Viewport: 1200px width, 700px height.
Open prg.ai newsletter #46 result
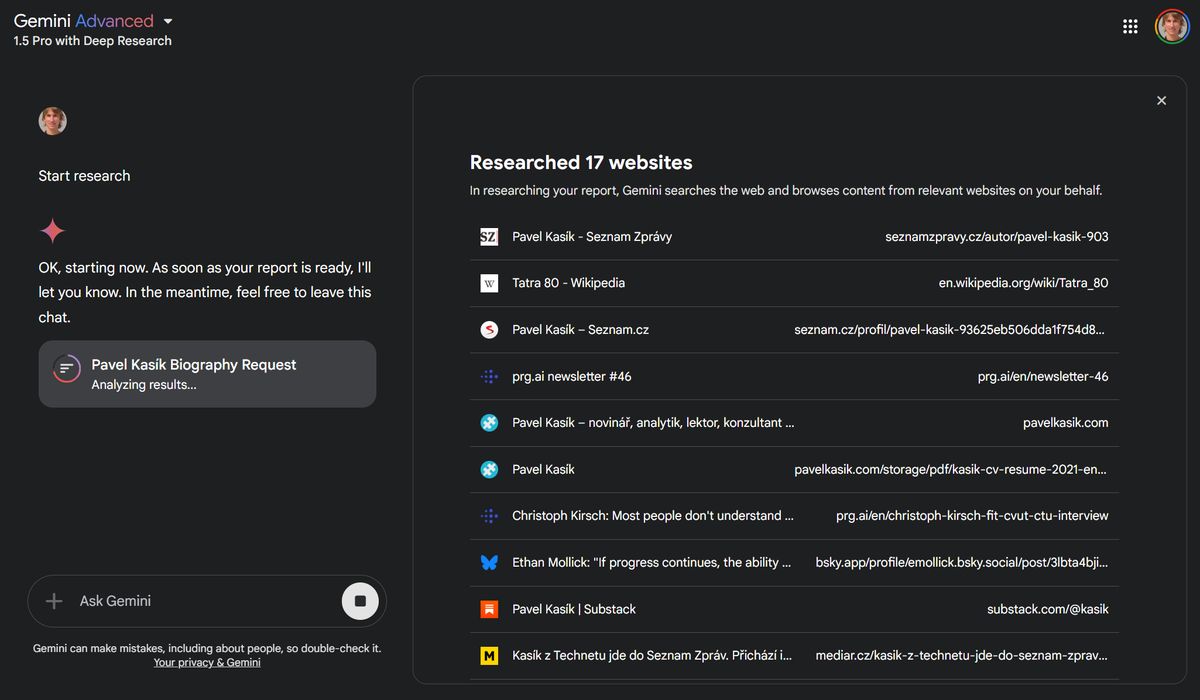tap(794, 376)
